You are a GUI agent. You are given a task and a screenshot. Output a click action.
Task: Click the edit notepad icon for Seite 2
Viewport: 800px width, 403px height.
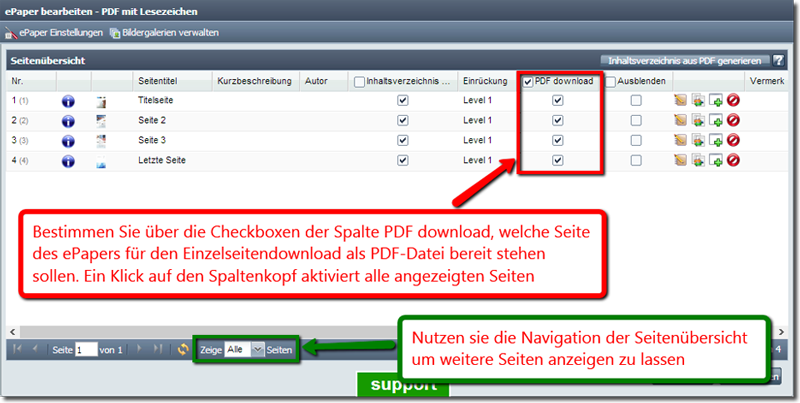coord(680,120)
